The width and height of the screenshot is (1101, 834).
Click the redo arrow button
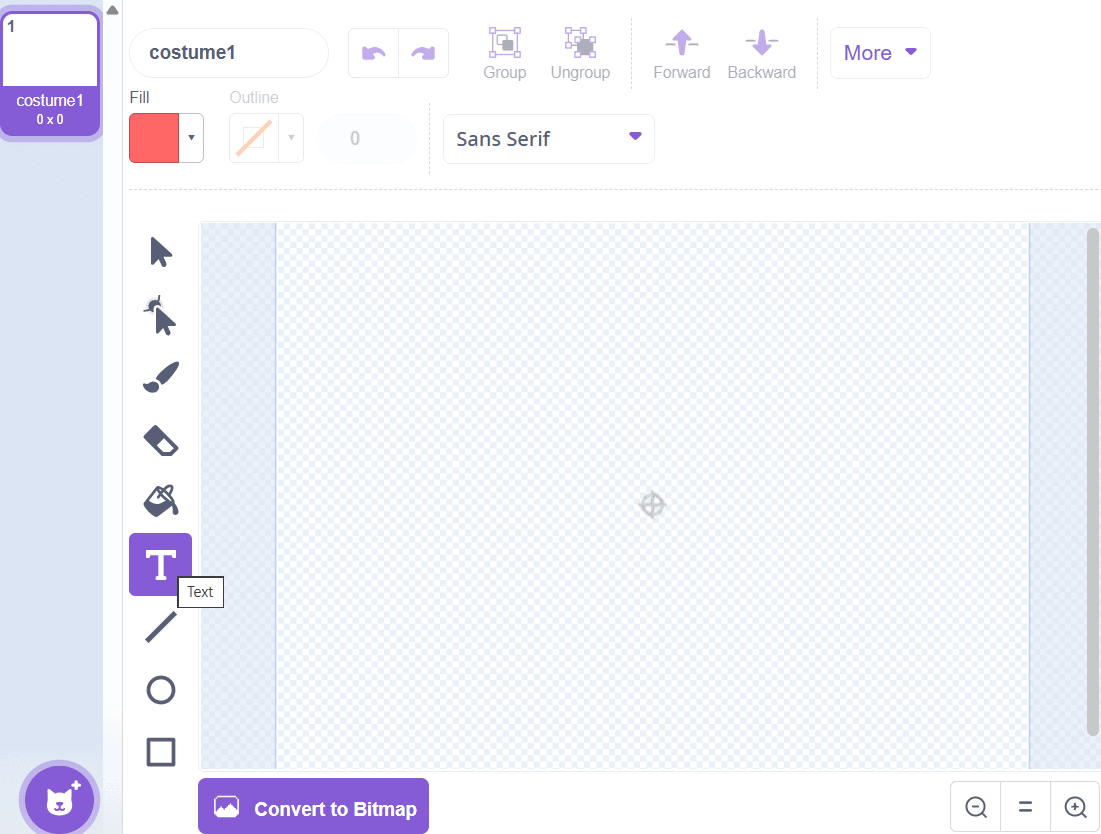click(423, 53)
